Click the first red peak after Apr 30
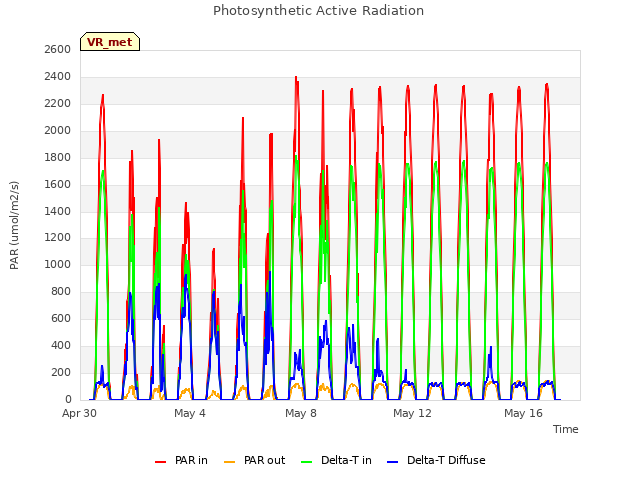This screenshot has height=480, width=640. 103,96
